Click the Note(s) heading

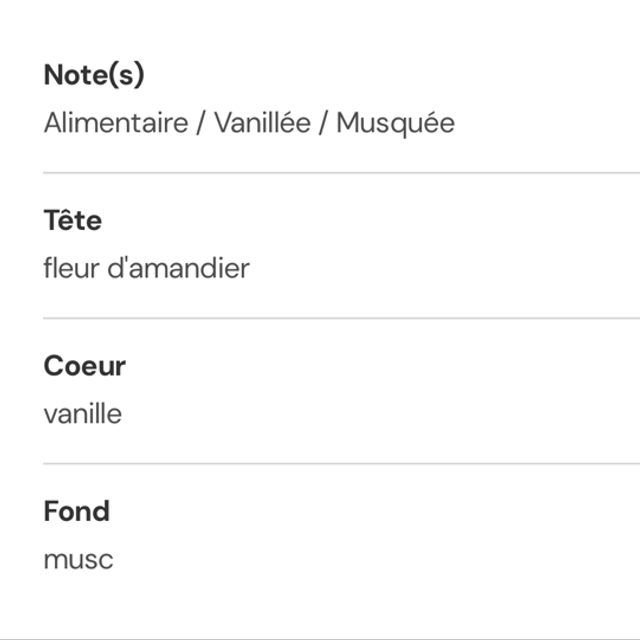[94, 75]
